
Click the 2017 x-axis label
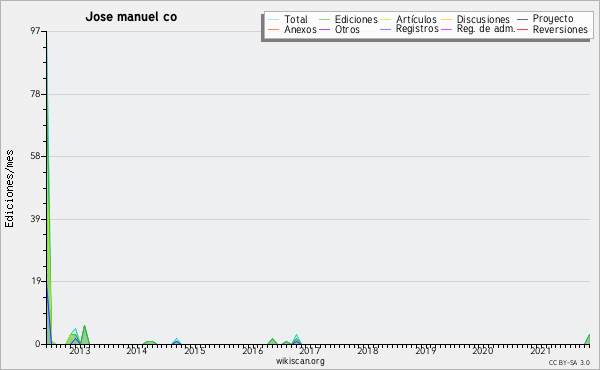(310, 351)
